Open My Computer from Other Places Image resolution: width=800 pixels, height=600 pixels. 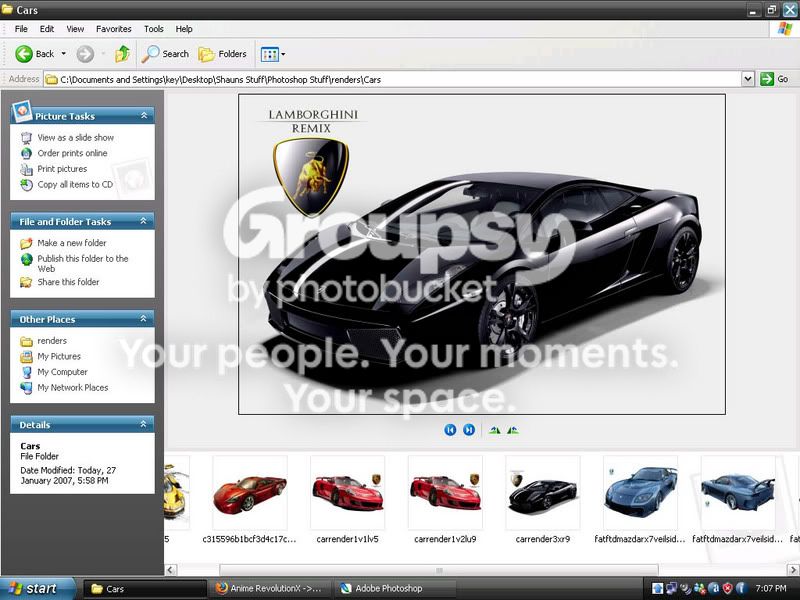(62, 372)
